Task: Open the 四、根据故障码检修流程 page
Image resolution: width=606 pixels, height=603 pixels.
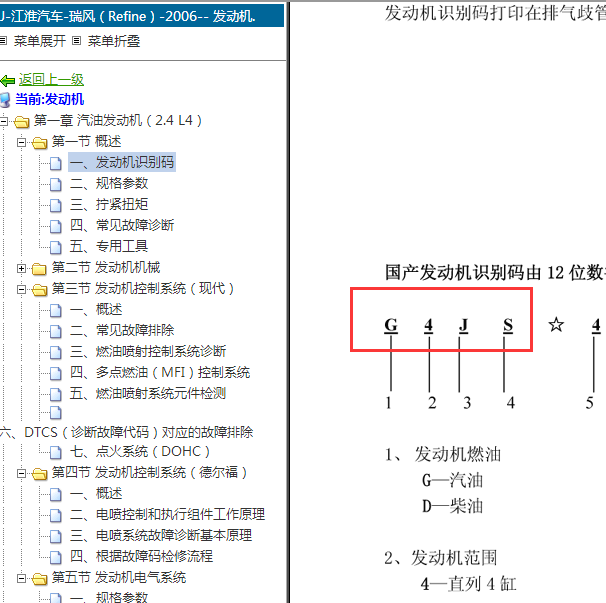Action: coord(141,556)
